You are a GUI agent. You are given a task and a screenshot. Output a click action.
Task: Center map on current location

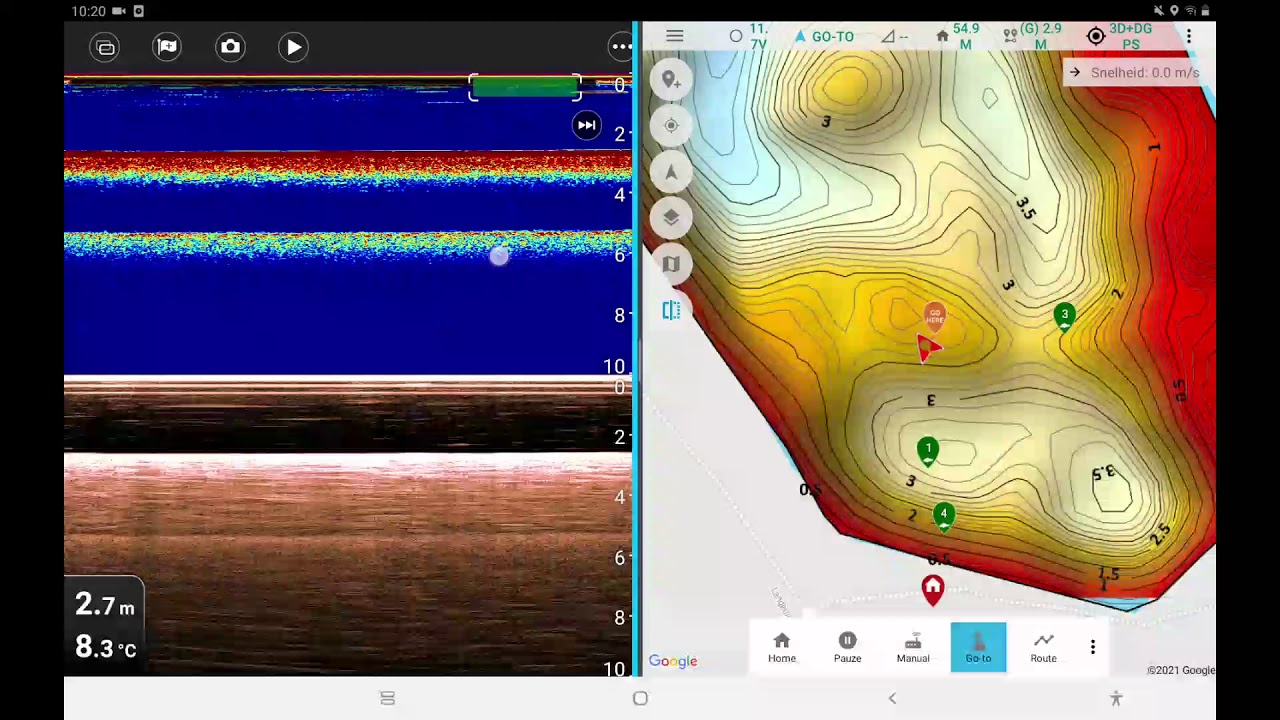click(671, 126)
